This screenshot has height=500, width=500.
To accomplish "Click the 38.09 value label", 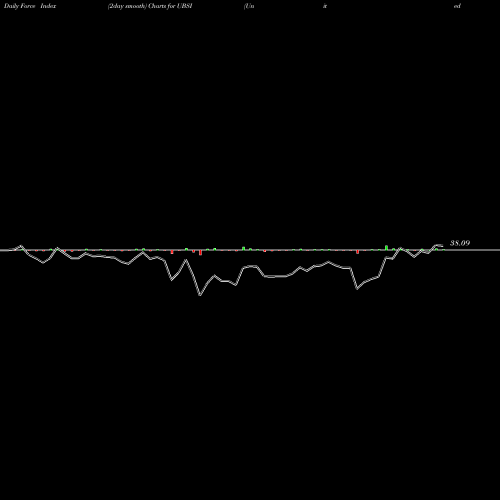I will pyautogui.click(x=460, y=243).
